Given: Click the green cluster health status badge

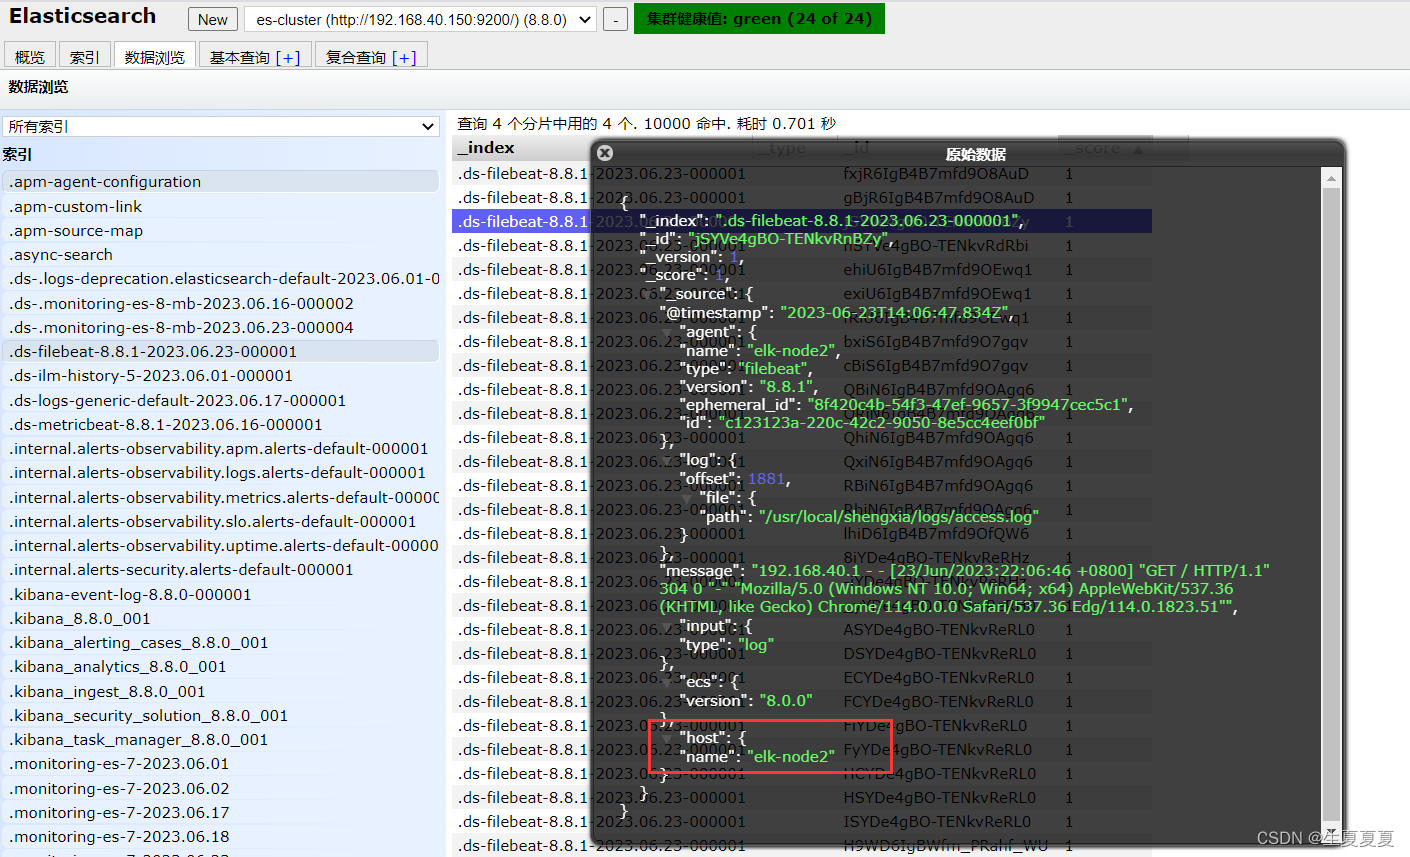Looking at the screenshot, I should coord(759,18).
